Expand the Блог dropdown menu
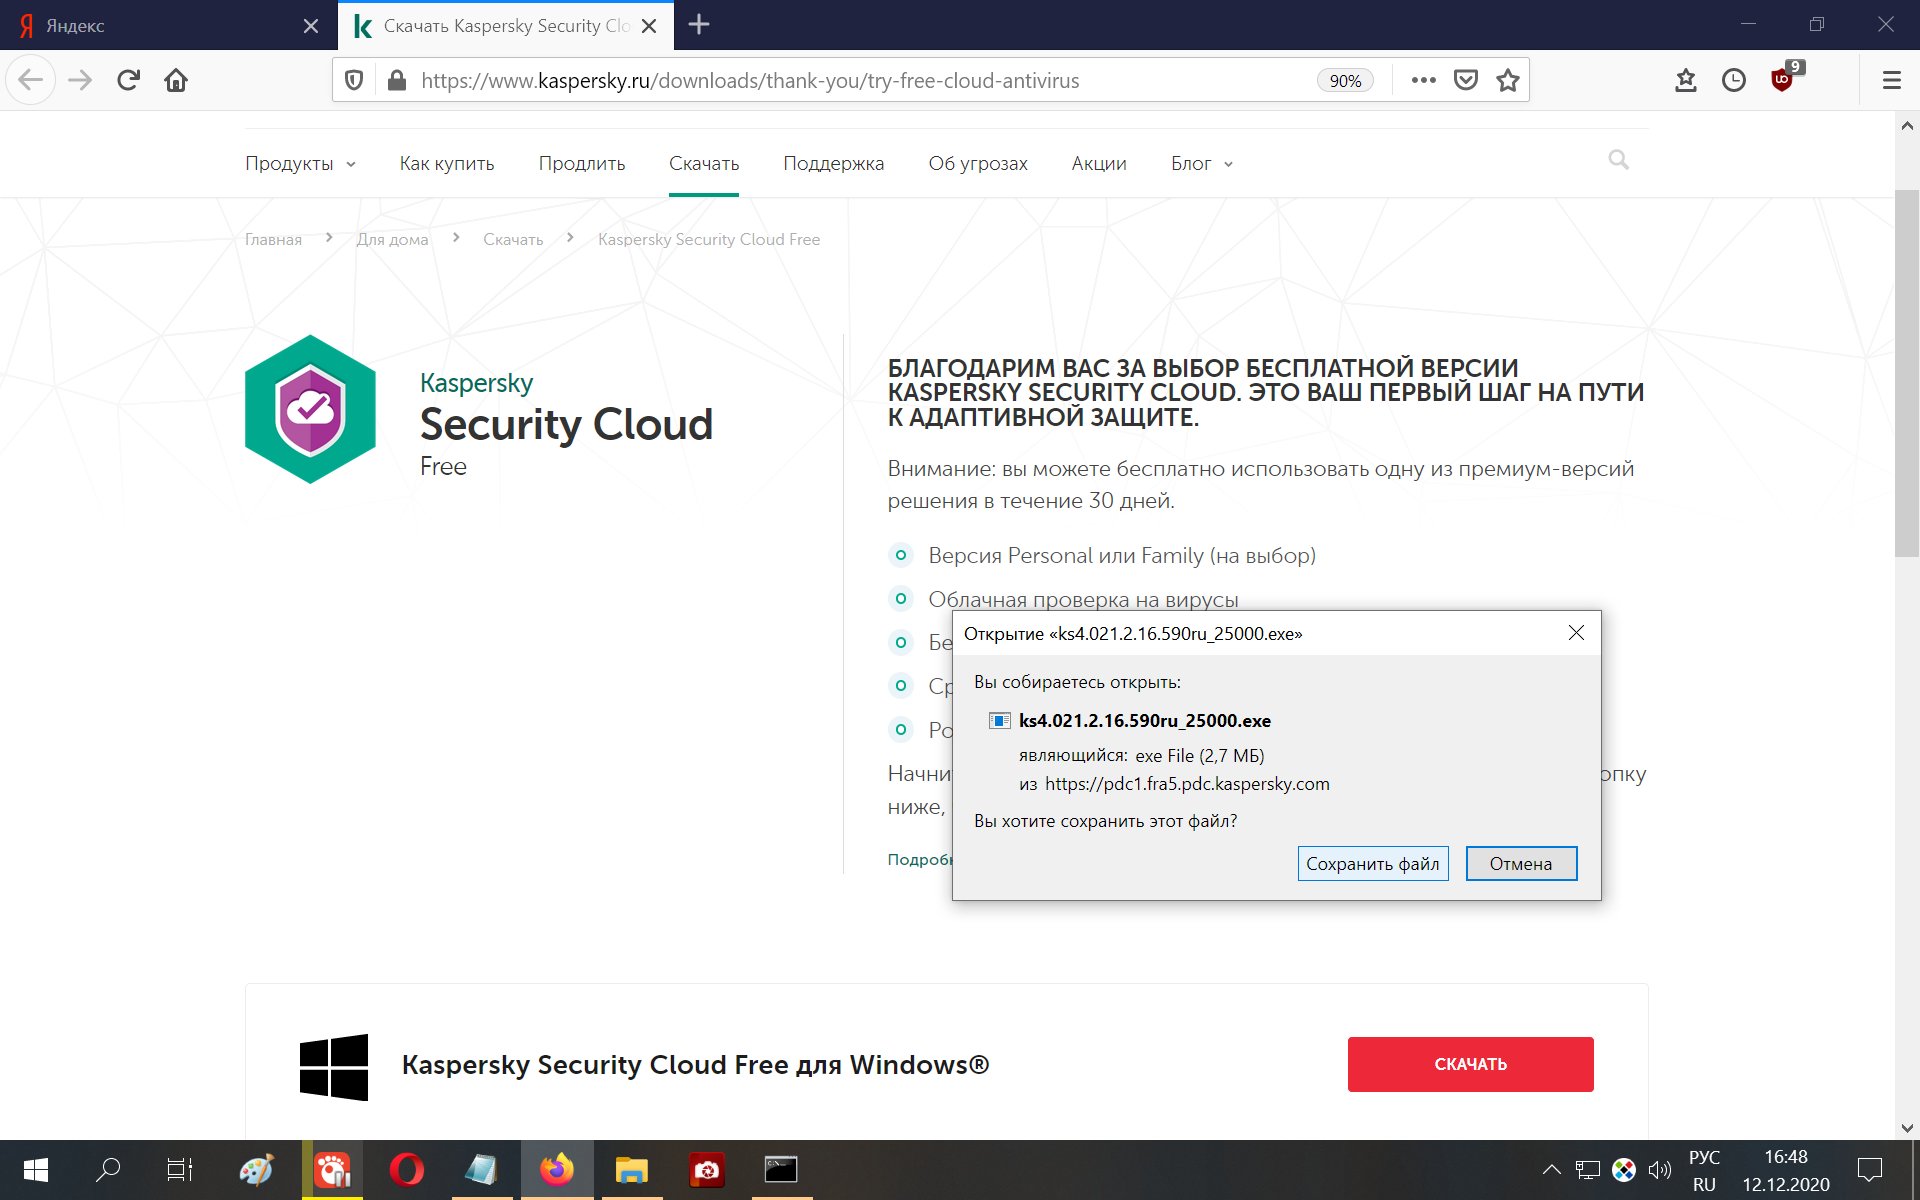Screen dimensions: 1920x1200 (x=1198, y=163)
